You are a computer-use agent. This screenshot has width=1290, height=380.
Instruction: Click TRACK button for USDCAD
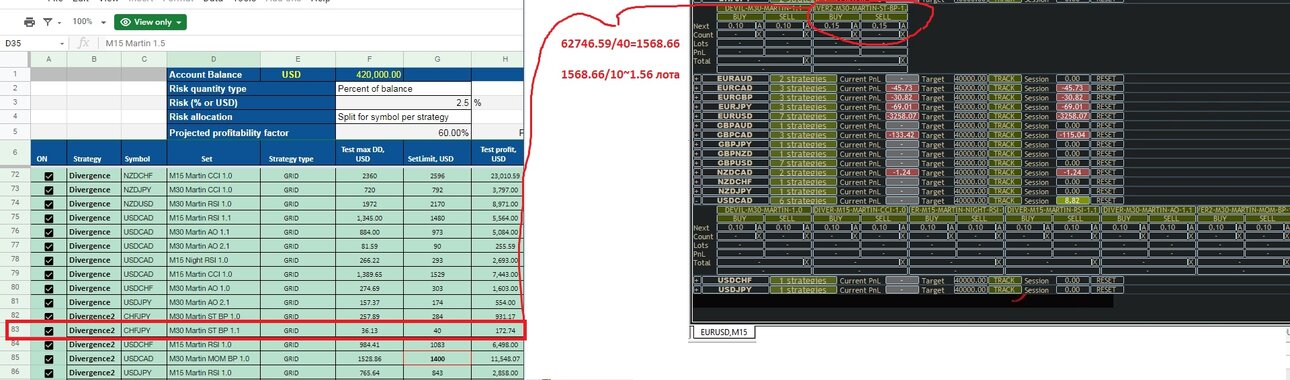(x=1004, y=200)
